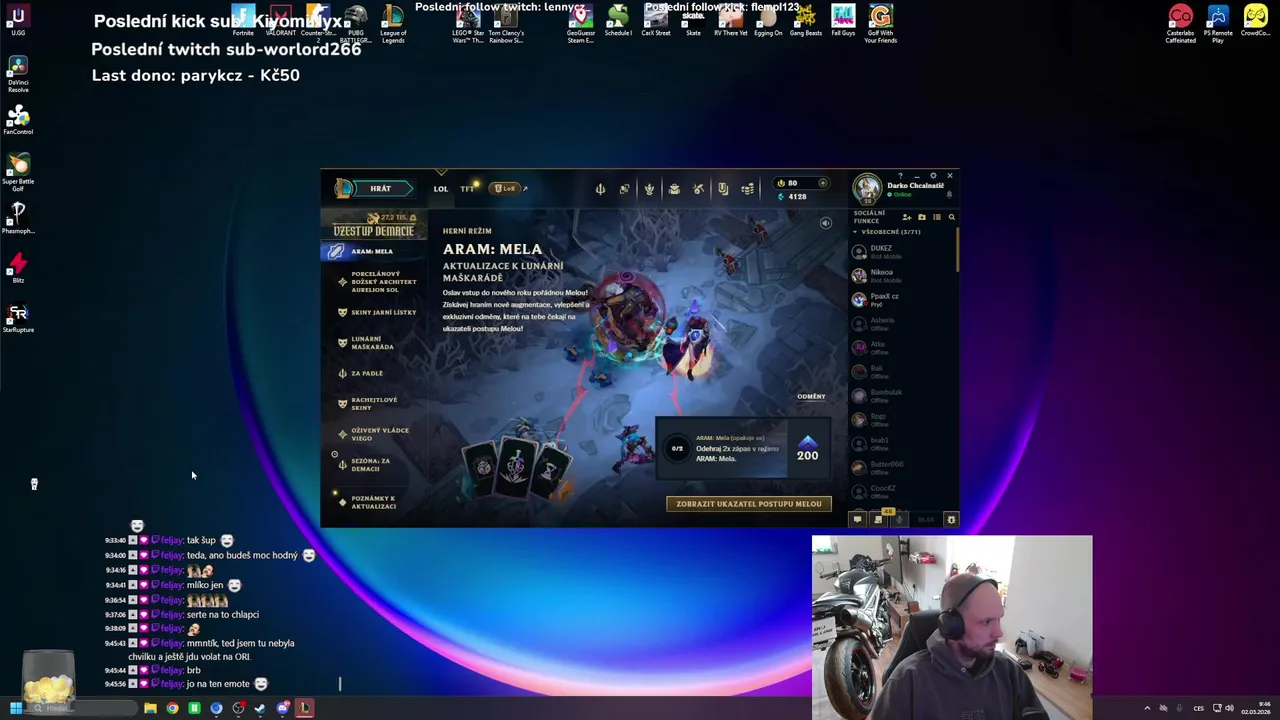1280x720 pixels.
Task: Open the Blitz desktop shortcut
Action: (x=18, y=268)
